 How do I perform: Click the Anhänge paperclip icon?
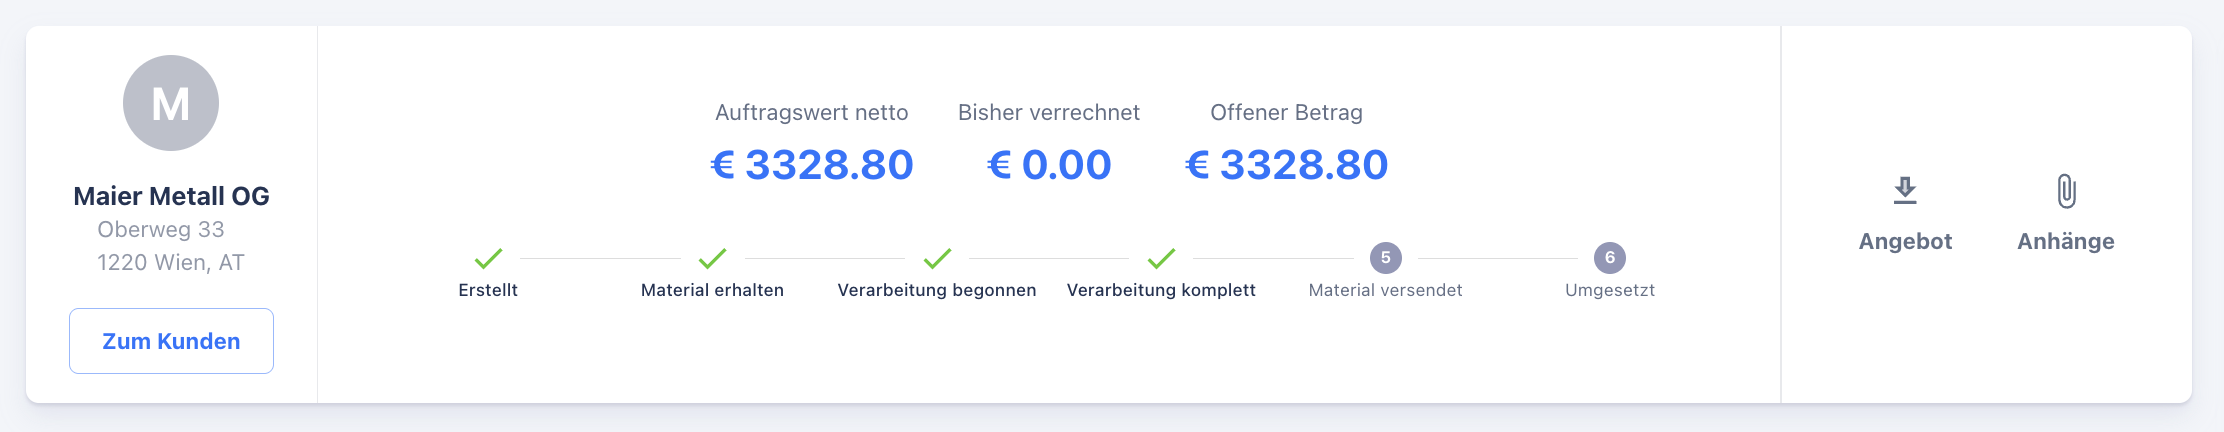click(x=2066, y=190)
